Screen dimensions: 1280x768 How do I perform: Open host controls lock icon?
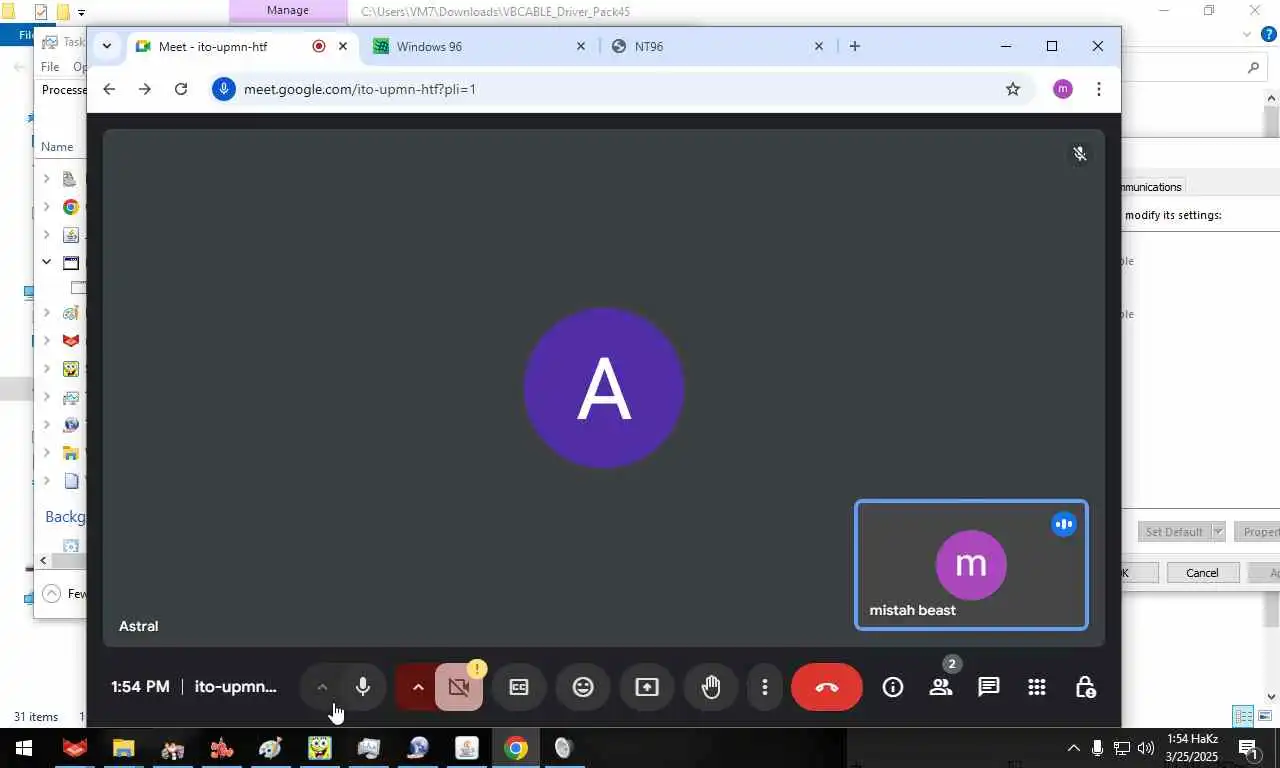pos(1085,687)
